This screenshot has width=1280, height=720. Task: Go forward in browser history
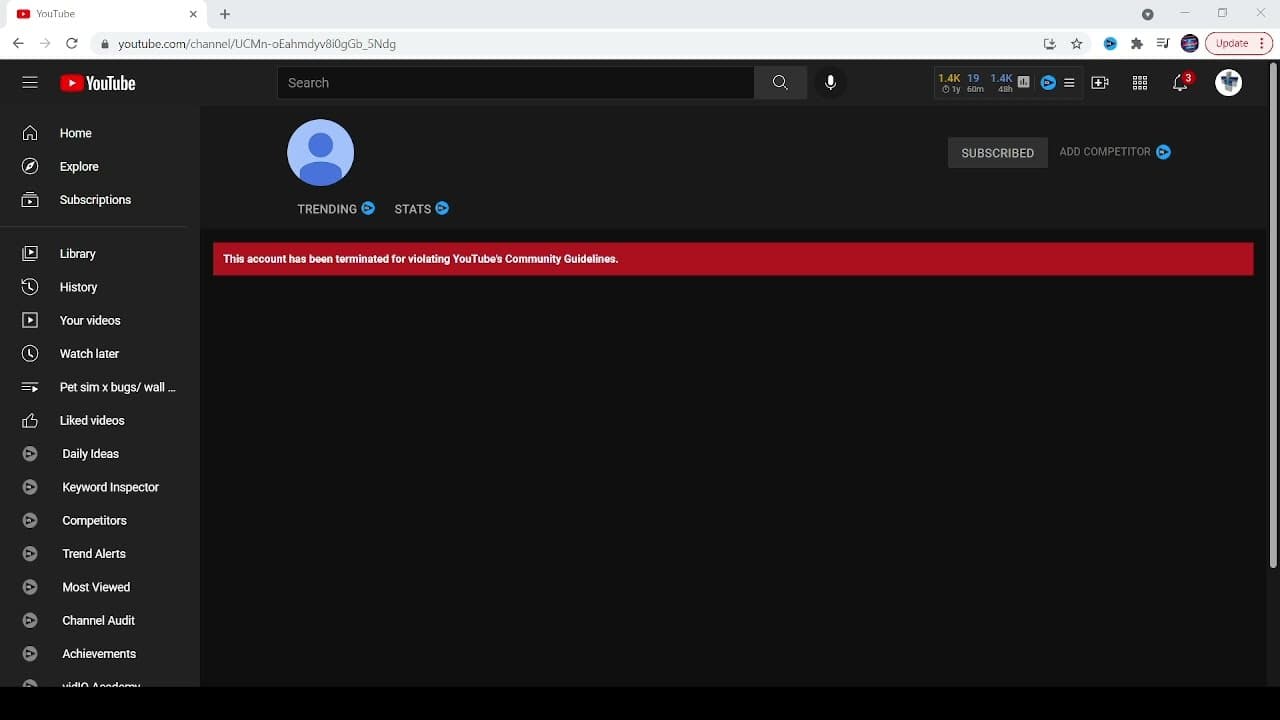[45, 44]
